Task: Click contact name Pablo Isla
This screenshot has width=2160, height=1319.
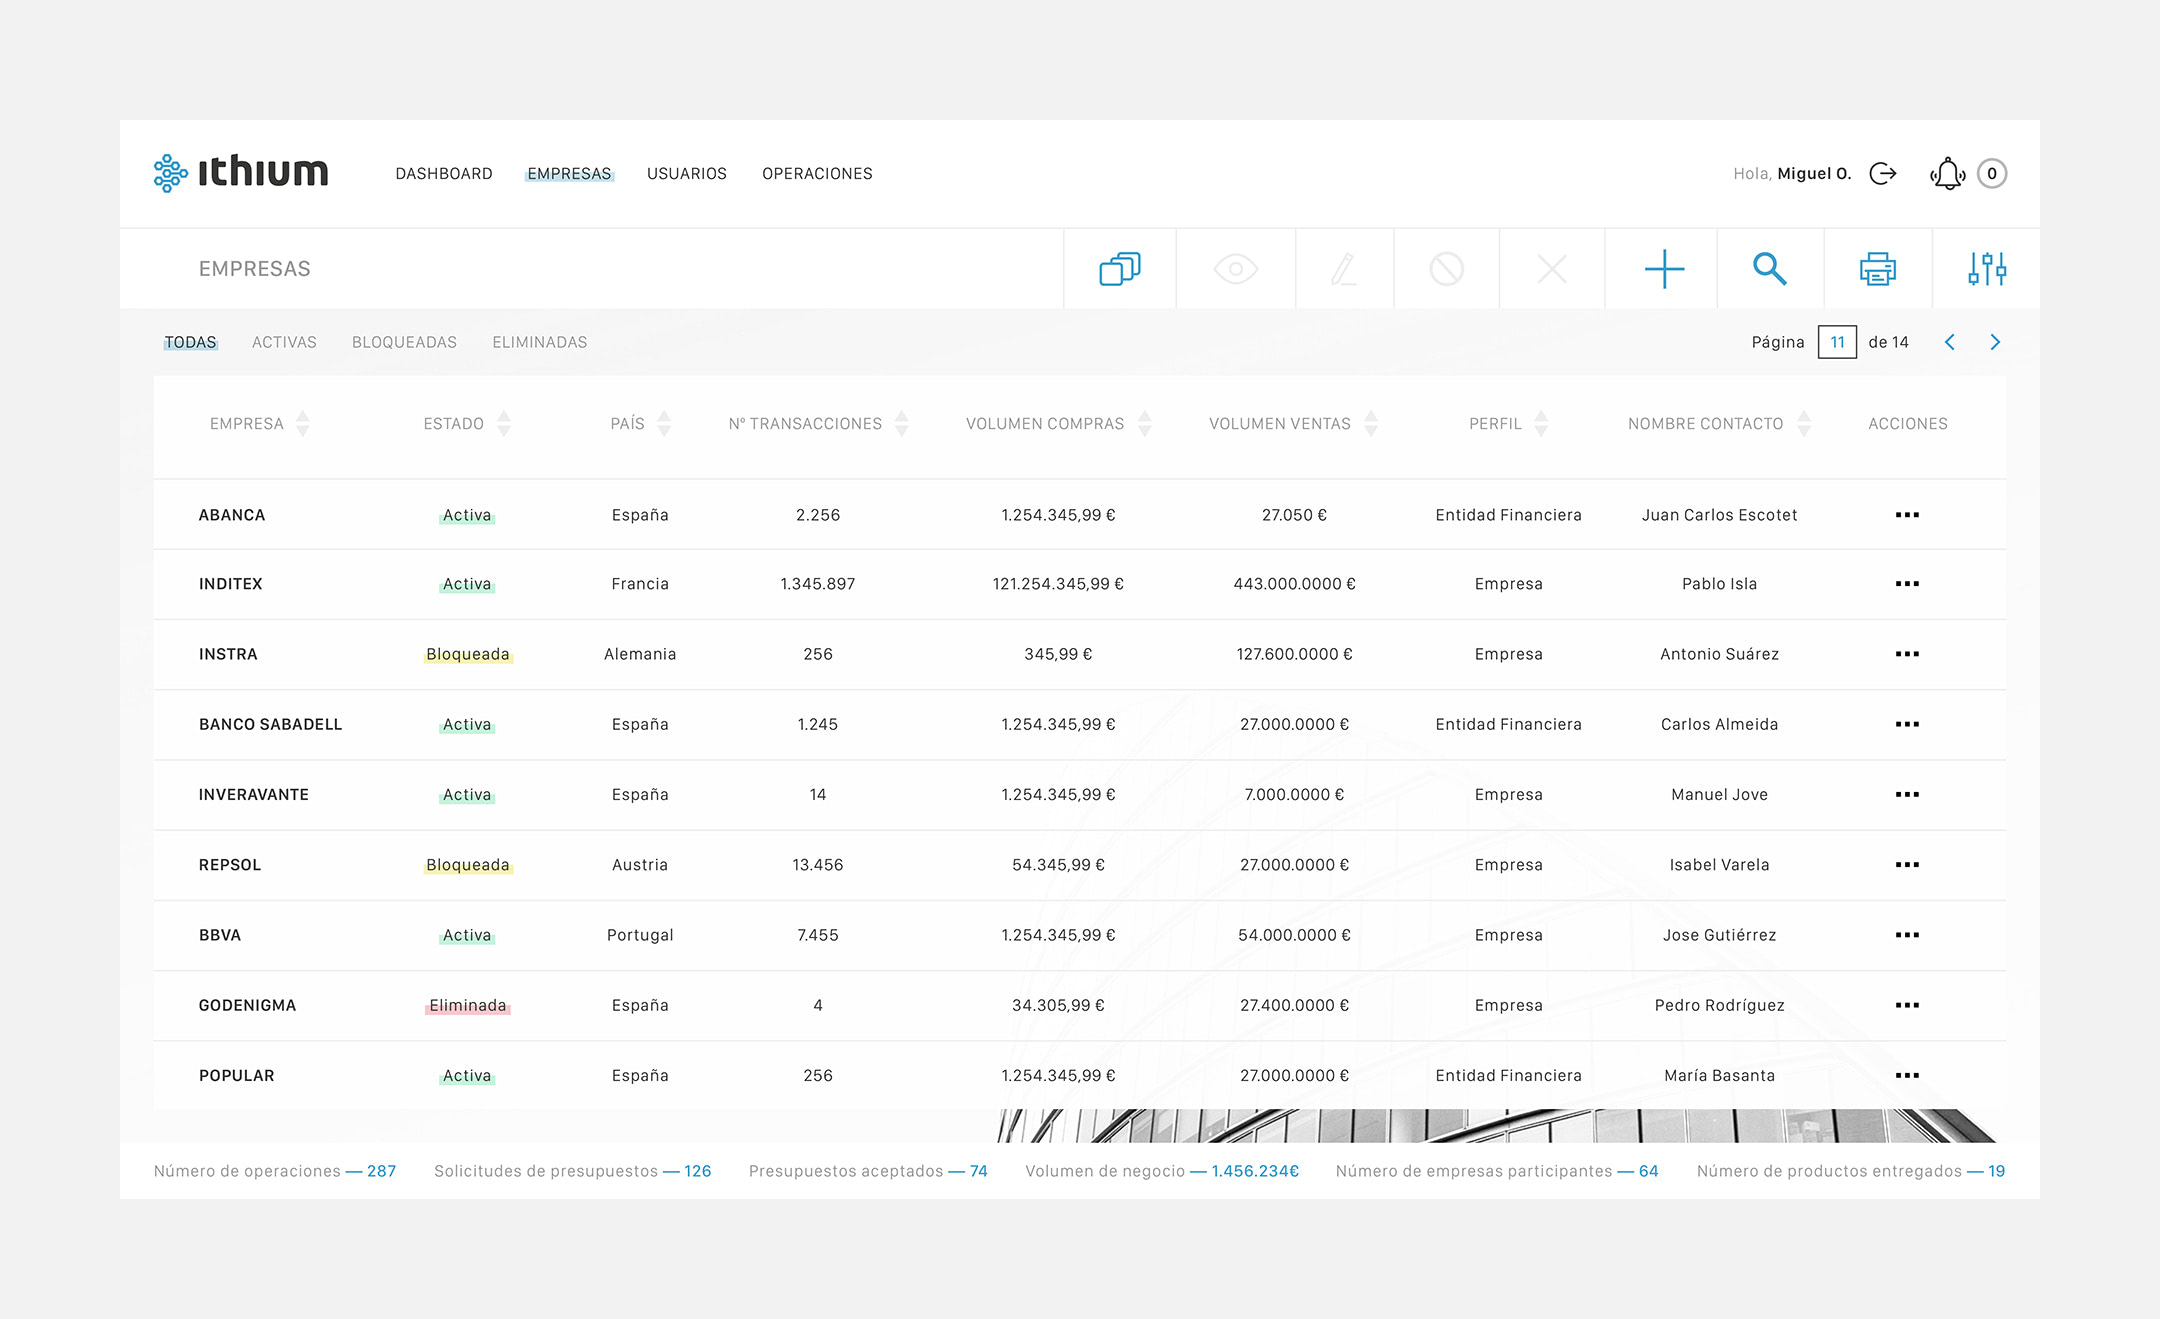Action: [1719, 584]
